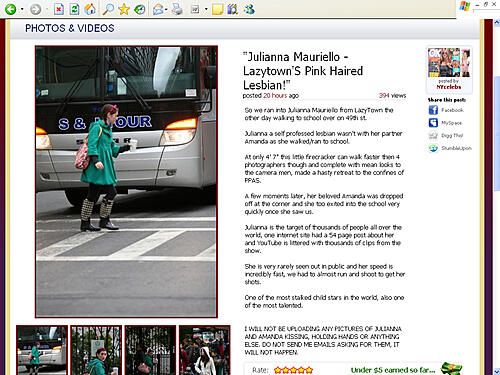The width and height of the screenshot is (500, 375).
Task: Click the 'Under $5 earned so far...' text
Action: (x=393, y=370)
